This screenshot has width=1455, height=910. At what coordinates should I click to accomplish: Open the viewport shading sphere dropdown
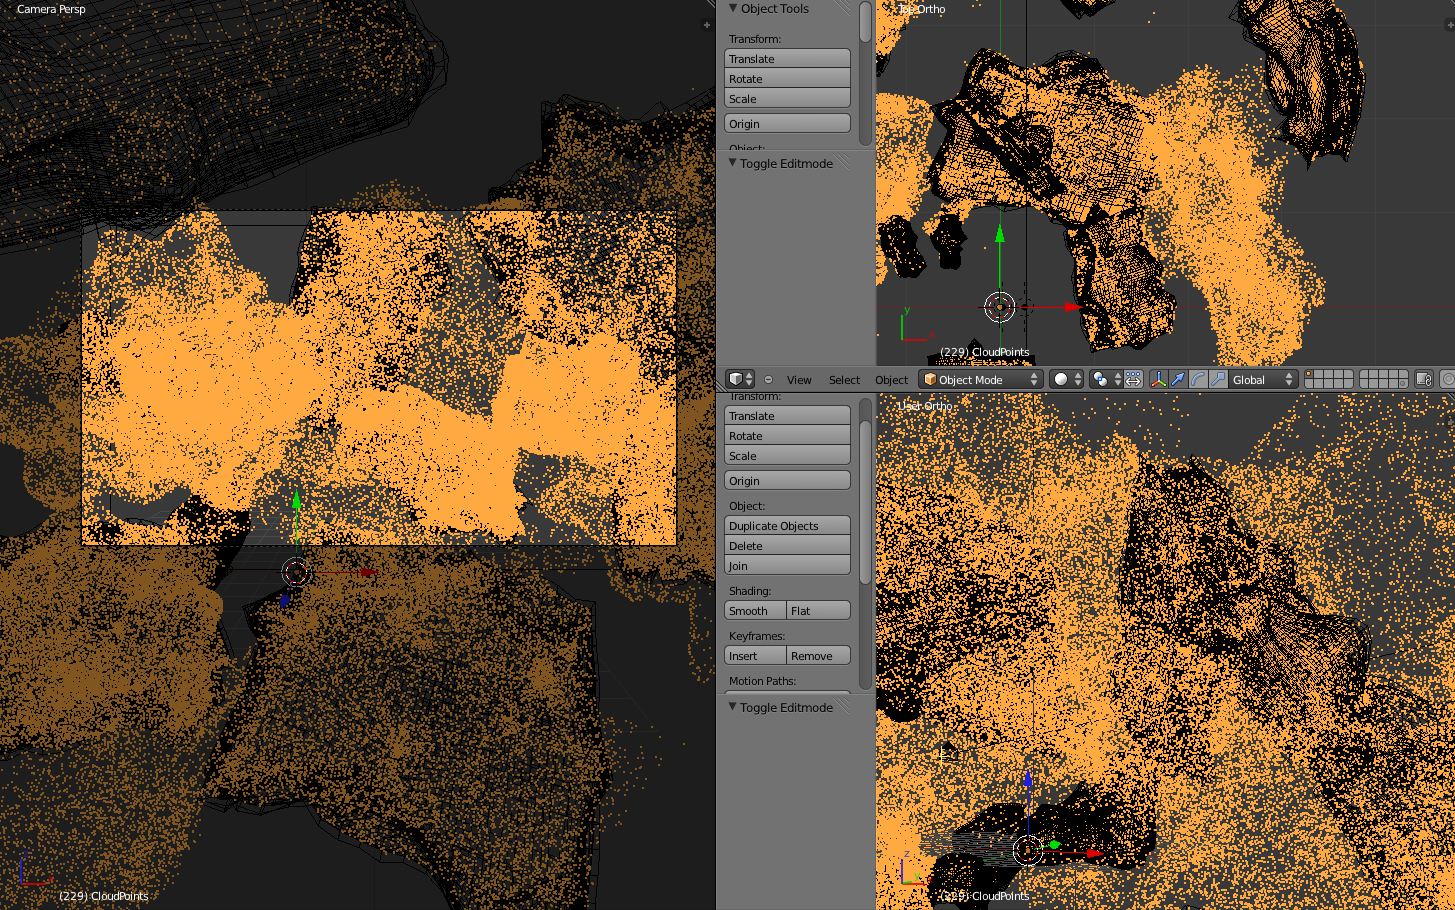click(x=1067, y=380)
